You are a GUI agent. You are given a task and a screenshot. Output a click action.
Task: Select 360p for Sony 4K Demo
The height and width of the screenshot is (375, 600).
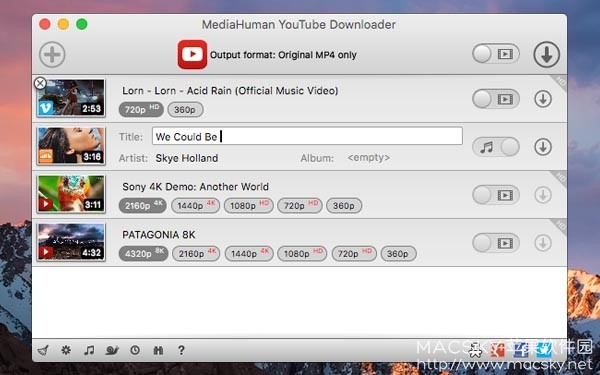point(344,205)
